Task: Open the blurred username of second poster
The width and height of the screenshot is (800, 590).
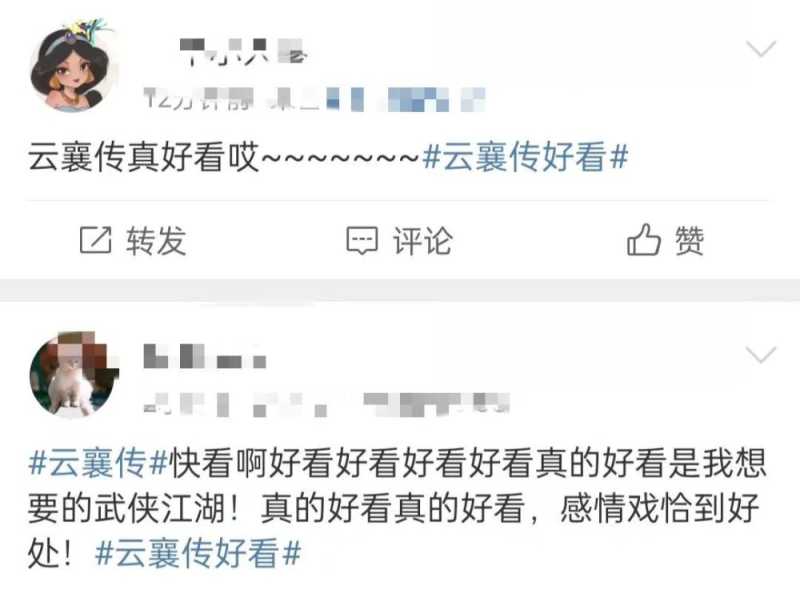Action: click(205, 356)
